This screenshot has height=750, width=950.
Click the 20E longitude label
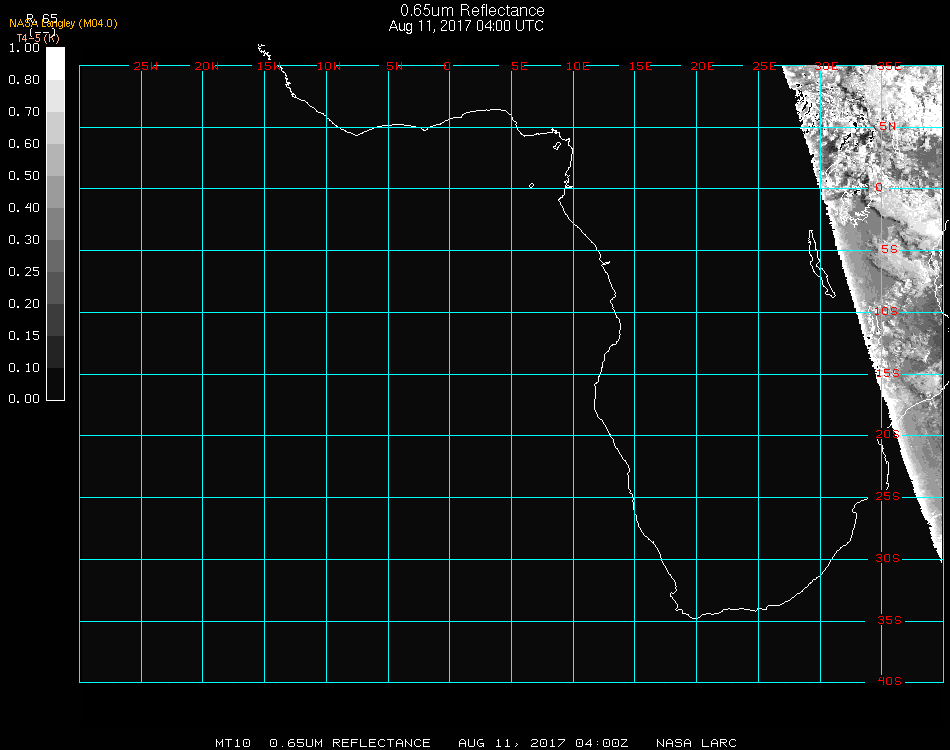702,66
